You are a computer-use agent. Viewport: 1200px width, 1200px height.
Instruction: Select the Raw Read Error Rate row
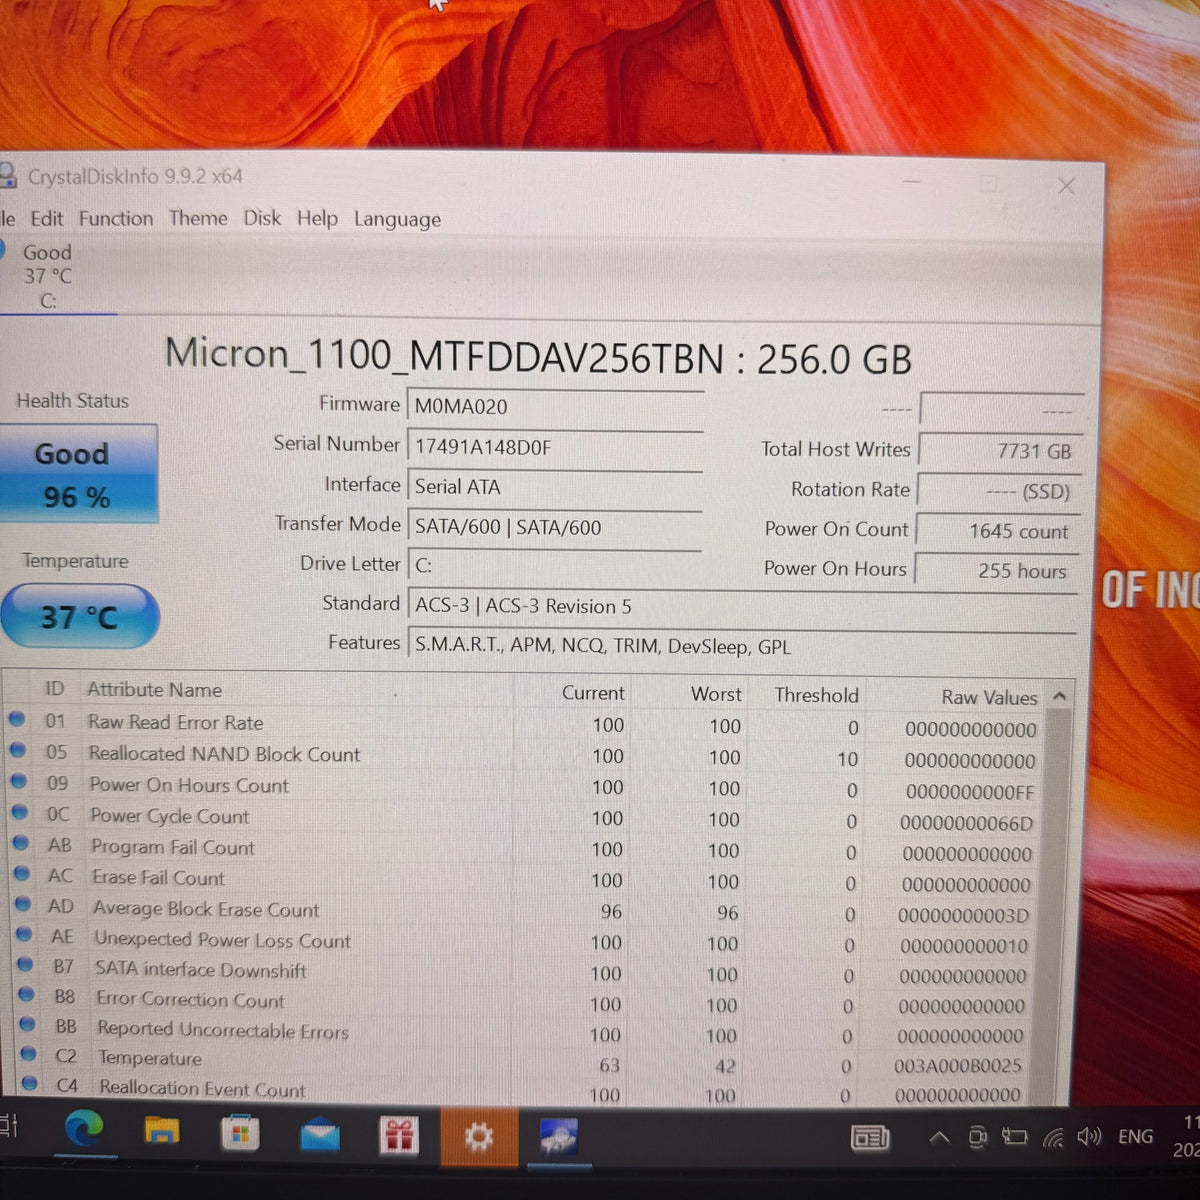coord(525,724)
